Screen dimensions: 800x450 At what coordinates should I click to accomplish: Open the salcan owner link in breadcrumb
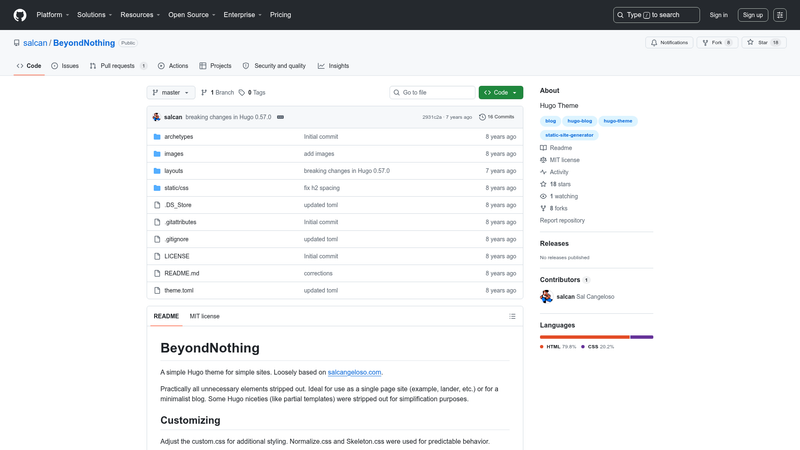click(x=35, y=43)
